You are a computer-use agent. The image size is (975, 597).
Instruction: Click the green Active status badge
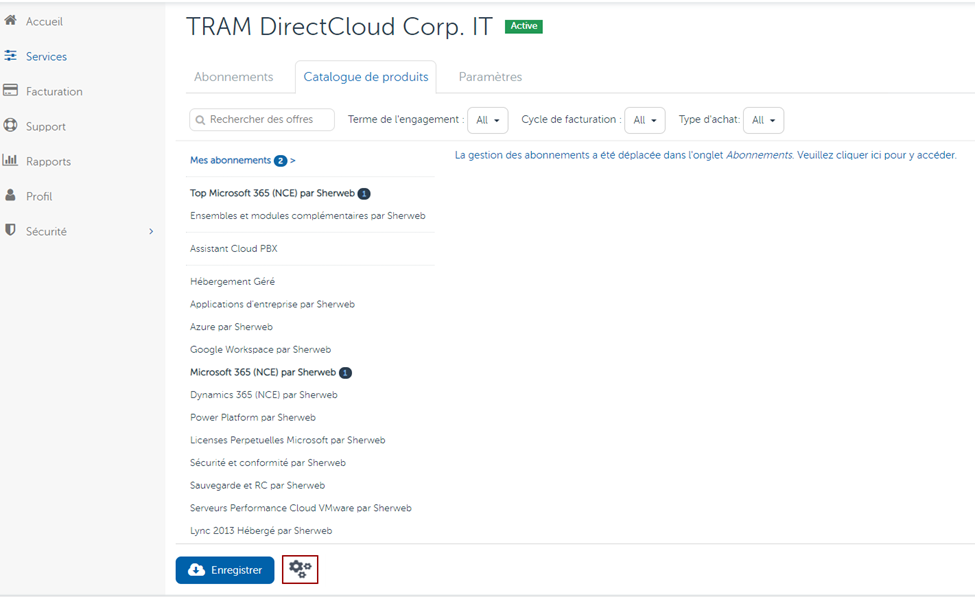click(524, 26)
